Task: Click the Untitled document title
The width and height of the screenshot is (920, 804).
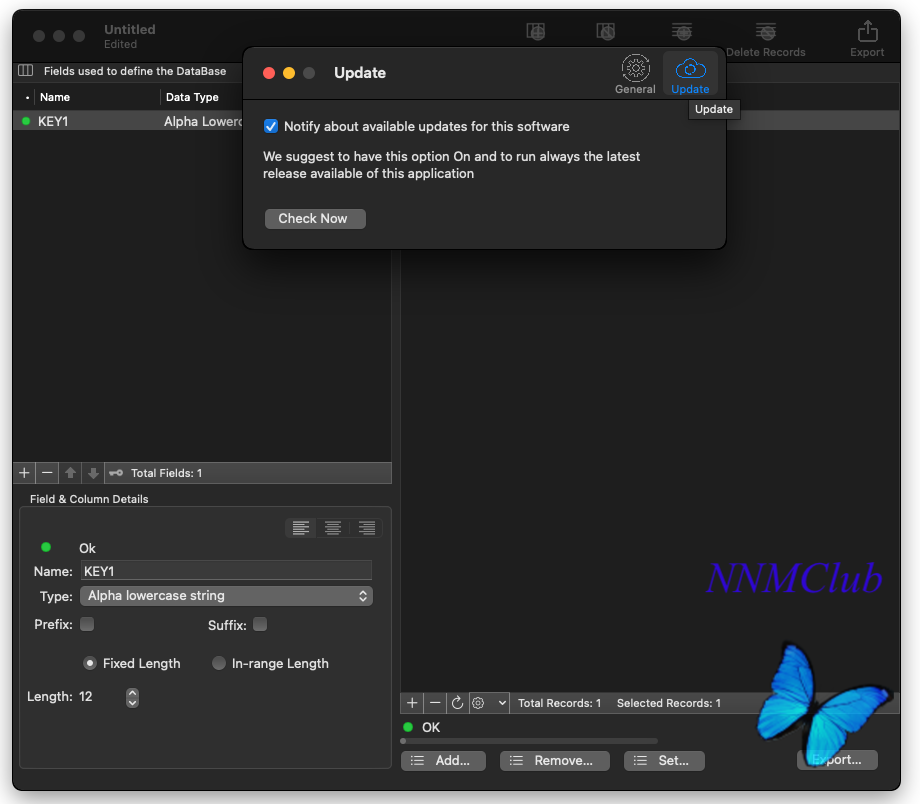Action: pos(130,29)
